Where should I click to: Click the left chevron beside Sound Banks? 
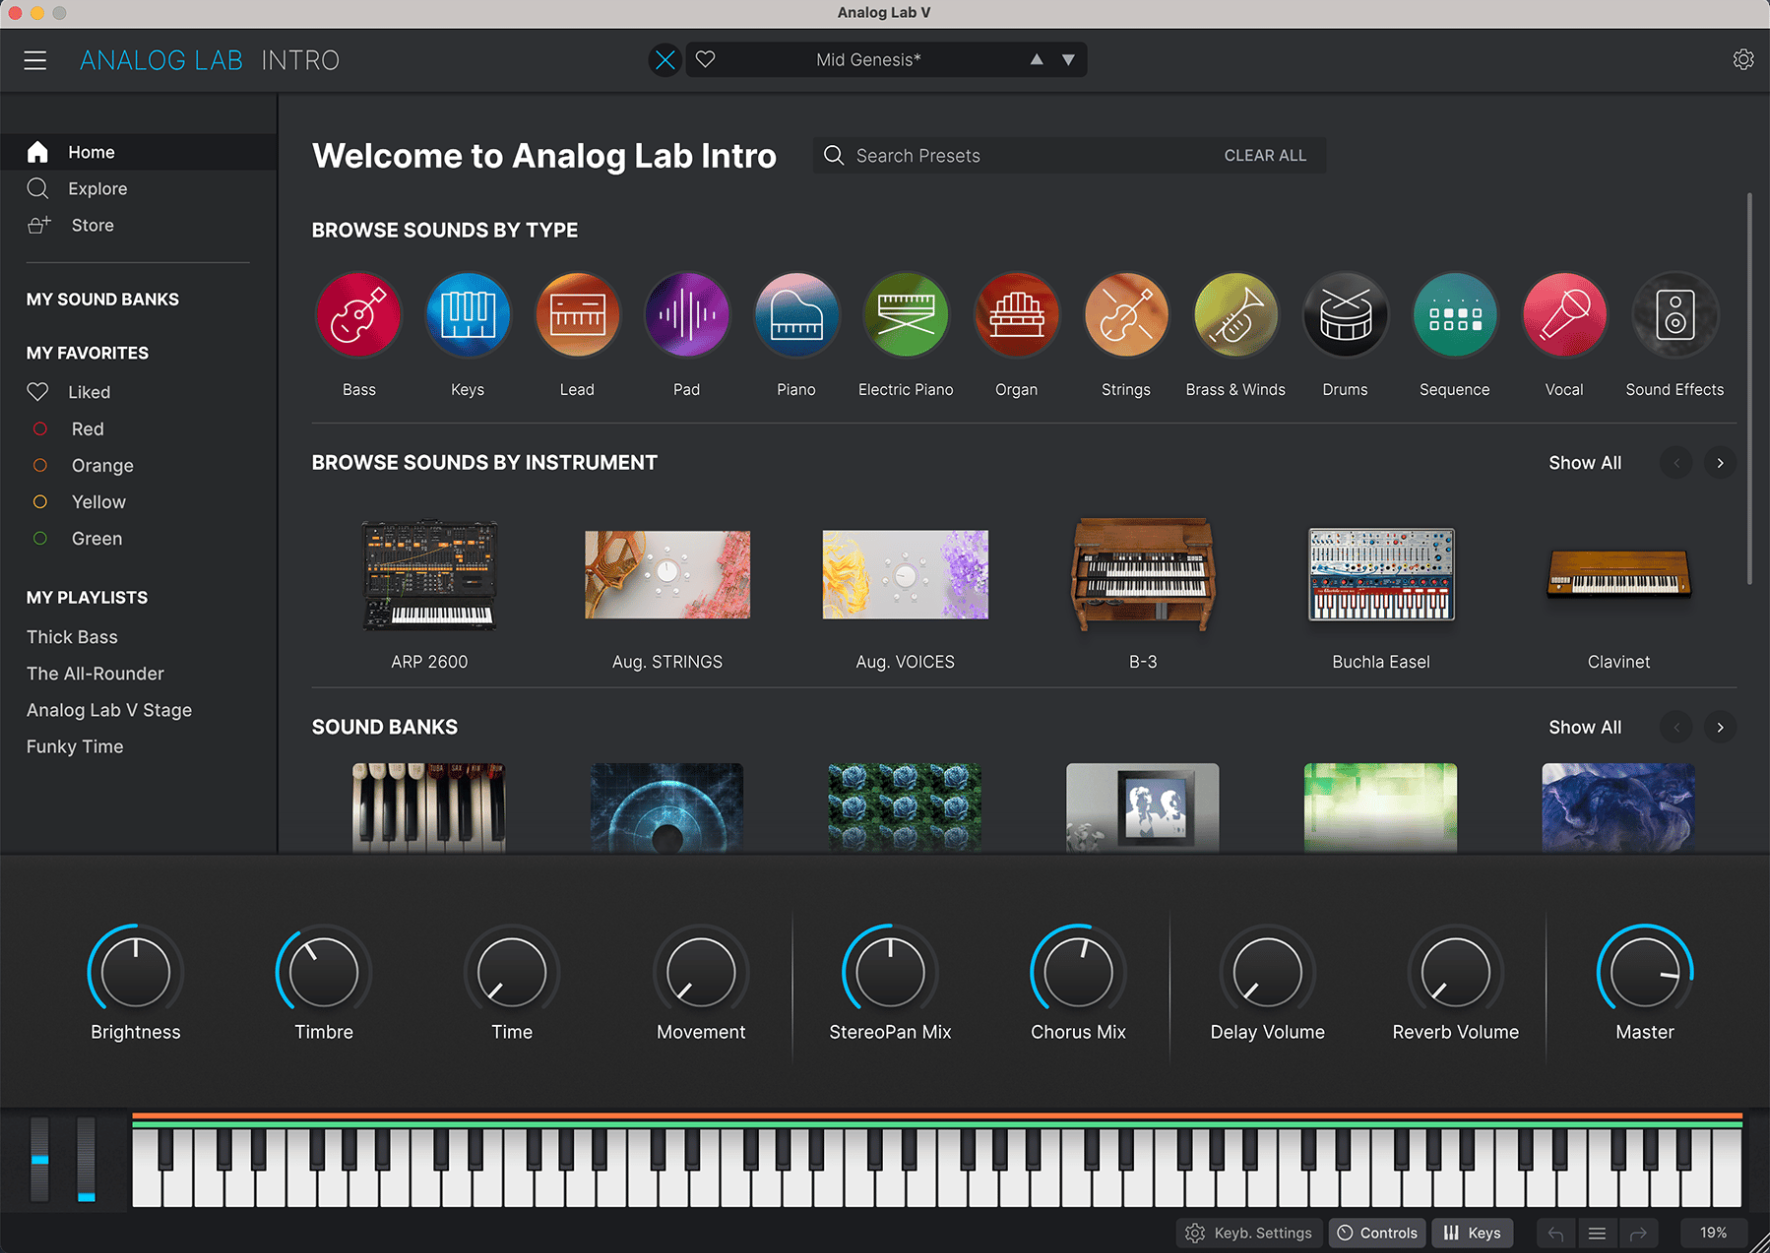tap(1676, 727)
